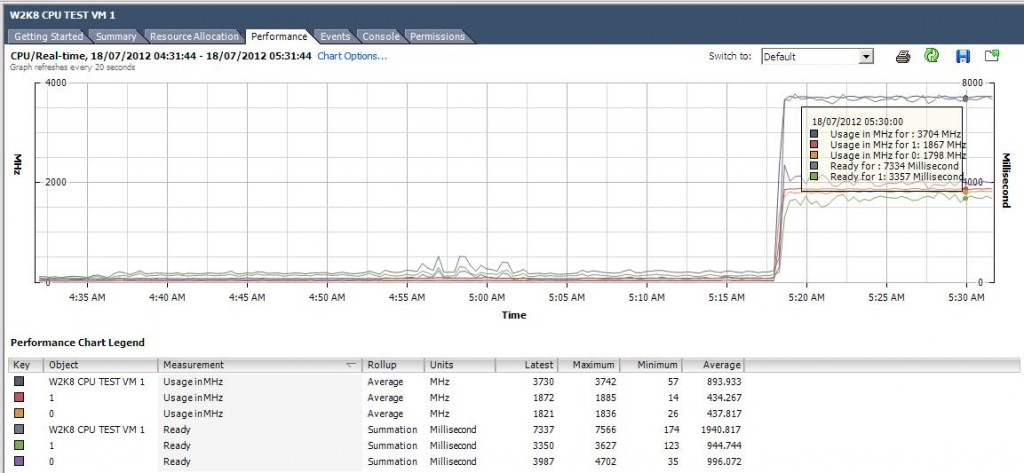Viewport: 1024px width, 473px height.
Task: Click the 5:00 AM time axis label
Action: pos(487,297)
